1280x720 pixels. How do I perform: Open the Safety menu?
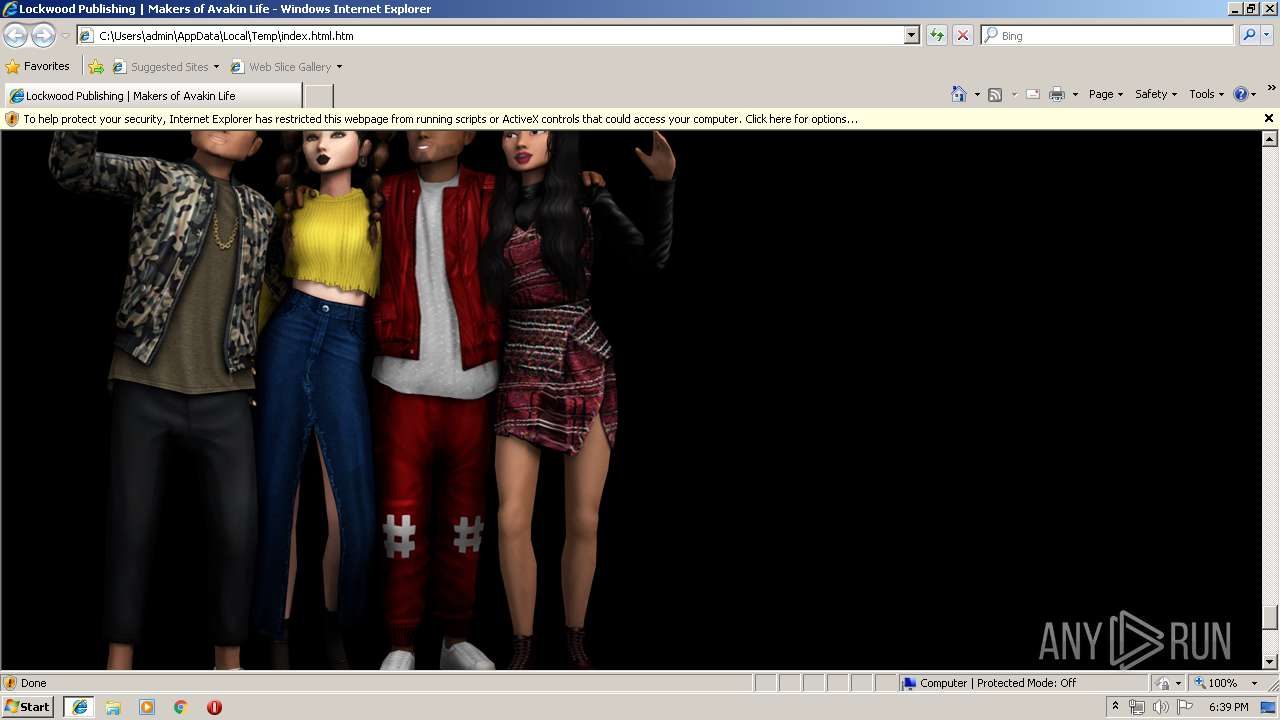[1156, 94]
